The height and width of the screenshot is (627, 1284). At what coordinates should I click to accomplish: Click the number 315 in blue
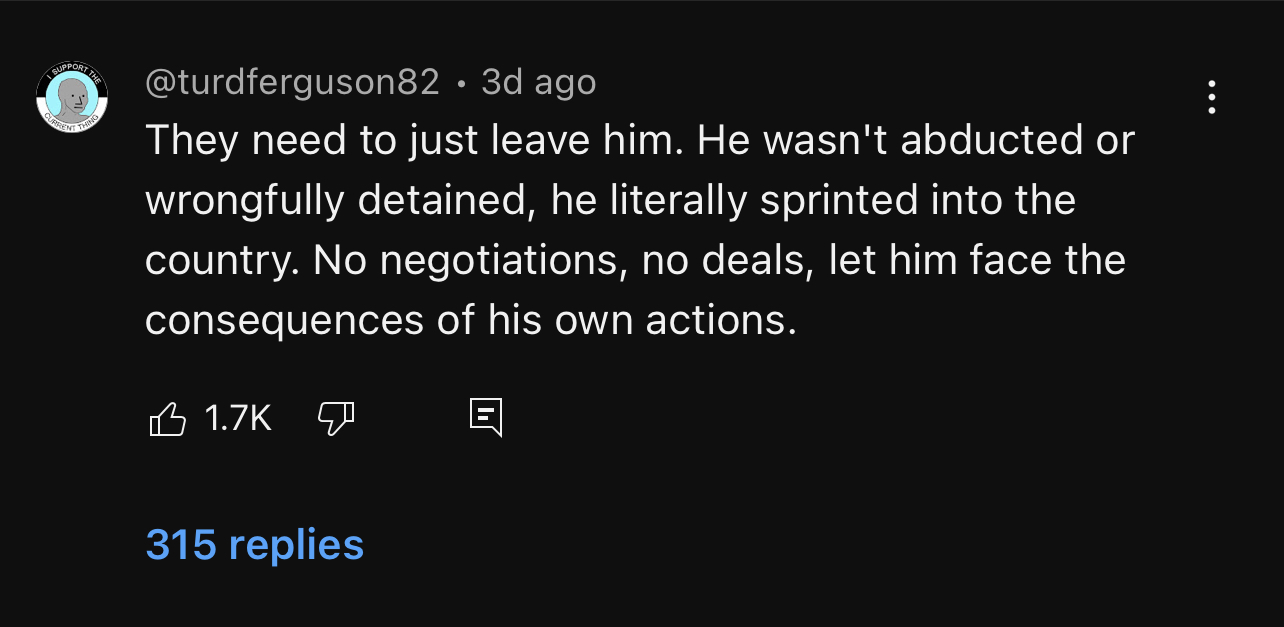pos(181,545)
